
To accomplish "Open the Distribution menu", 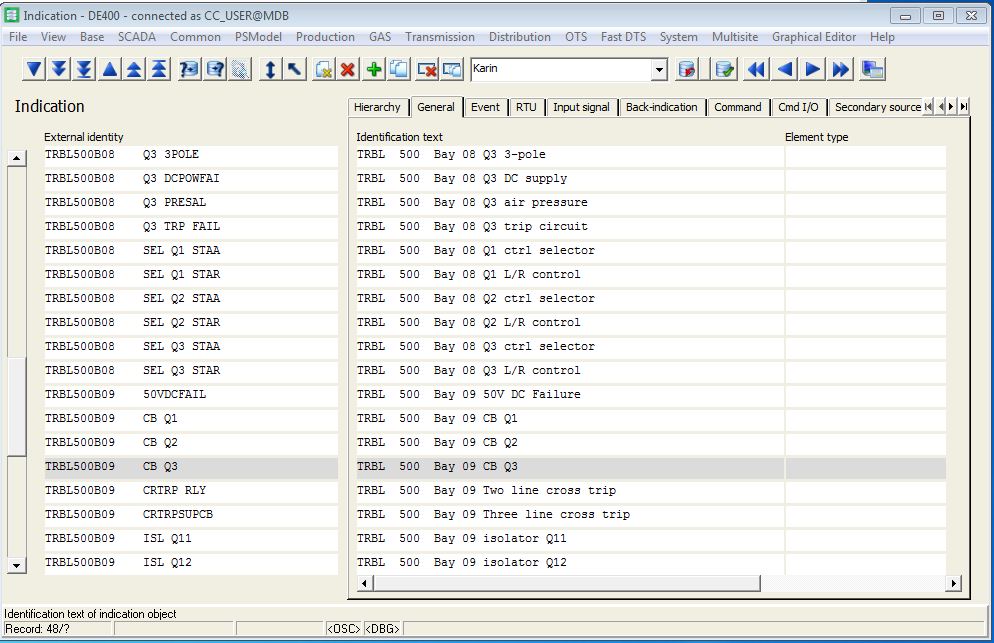I will tap(519, 37).
